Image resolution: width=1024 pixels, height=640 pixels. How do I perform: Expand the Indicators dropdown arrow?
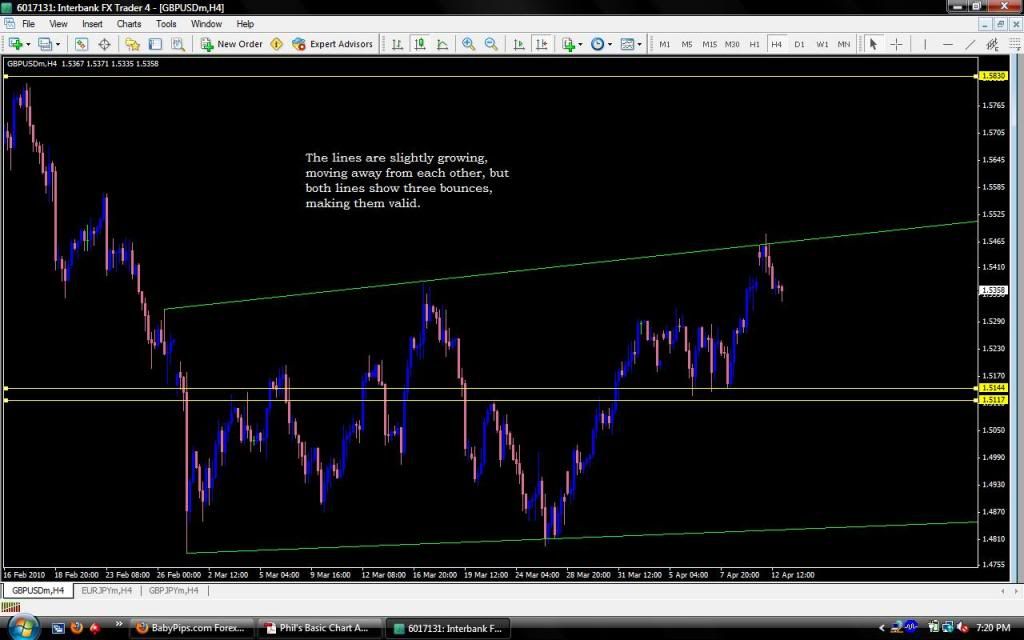(x=581, y=44)
